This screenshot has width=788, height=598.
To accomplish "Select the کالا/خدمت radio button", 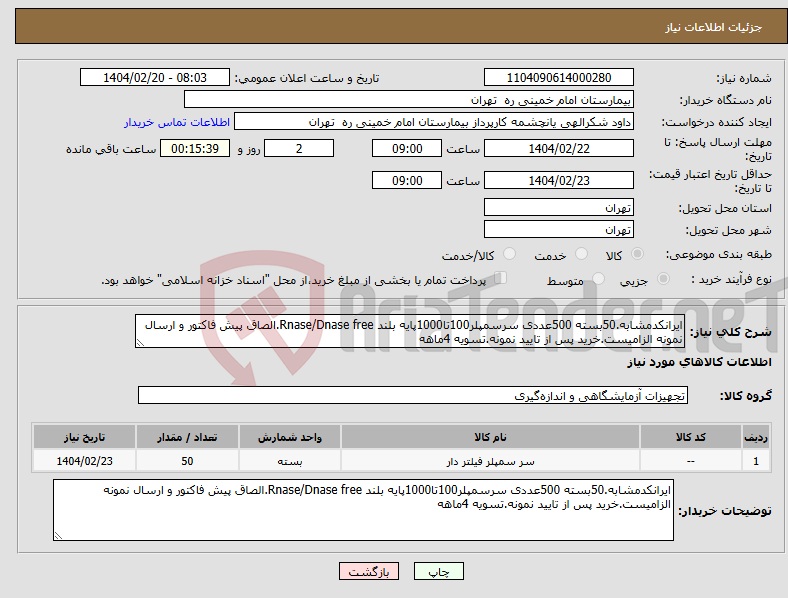I will click(x=510, y=254).
